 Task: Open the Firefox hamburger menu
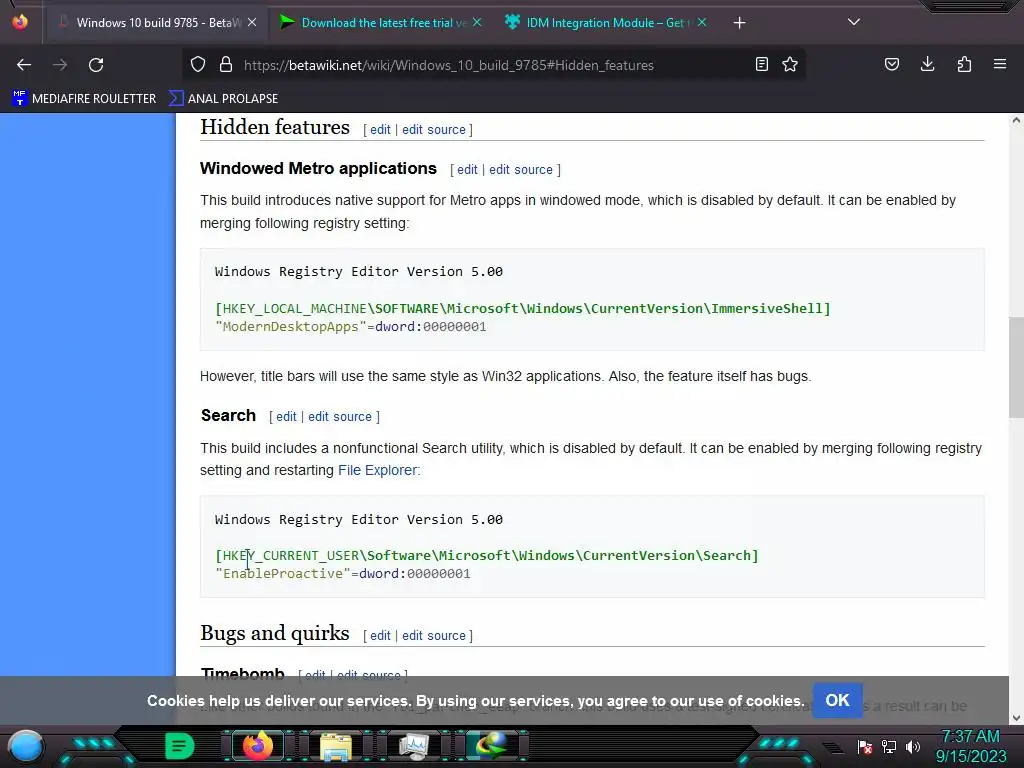tap(1000, 65)
